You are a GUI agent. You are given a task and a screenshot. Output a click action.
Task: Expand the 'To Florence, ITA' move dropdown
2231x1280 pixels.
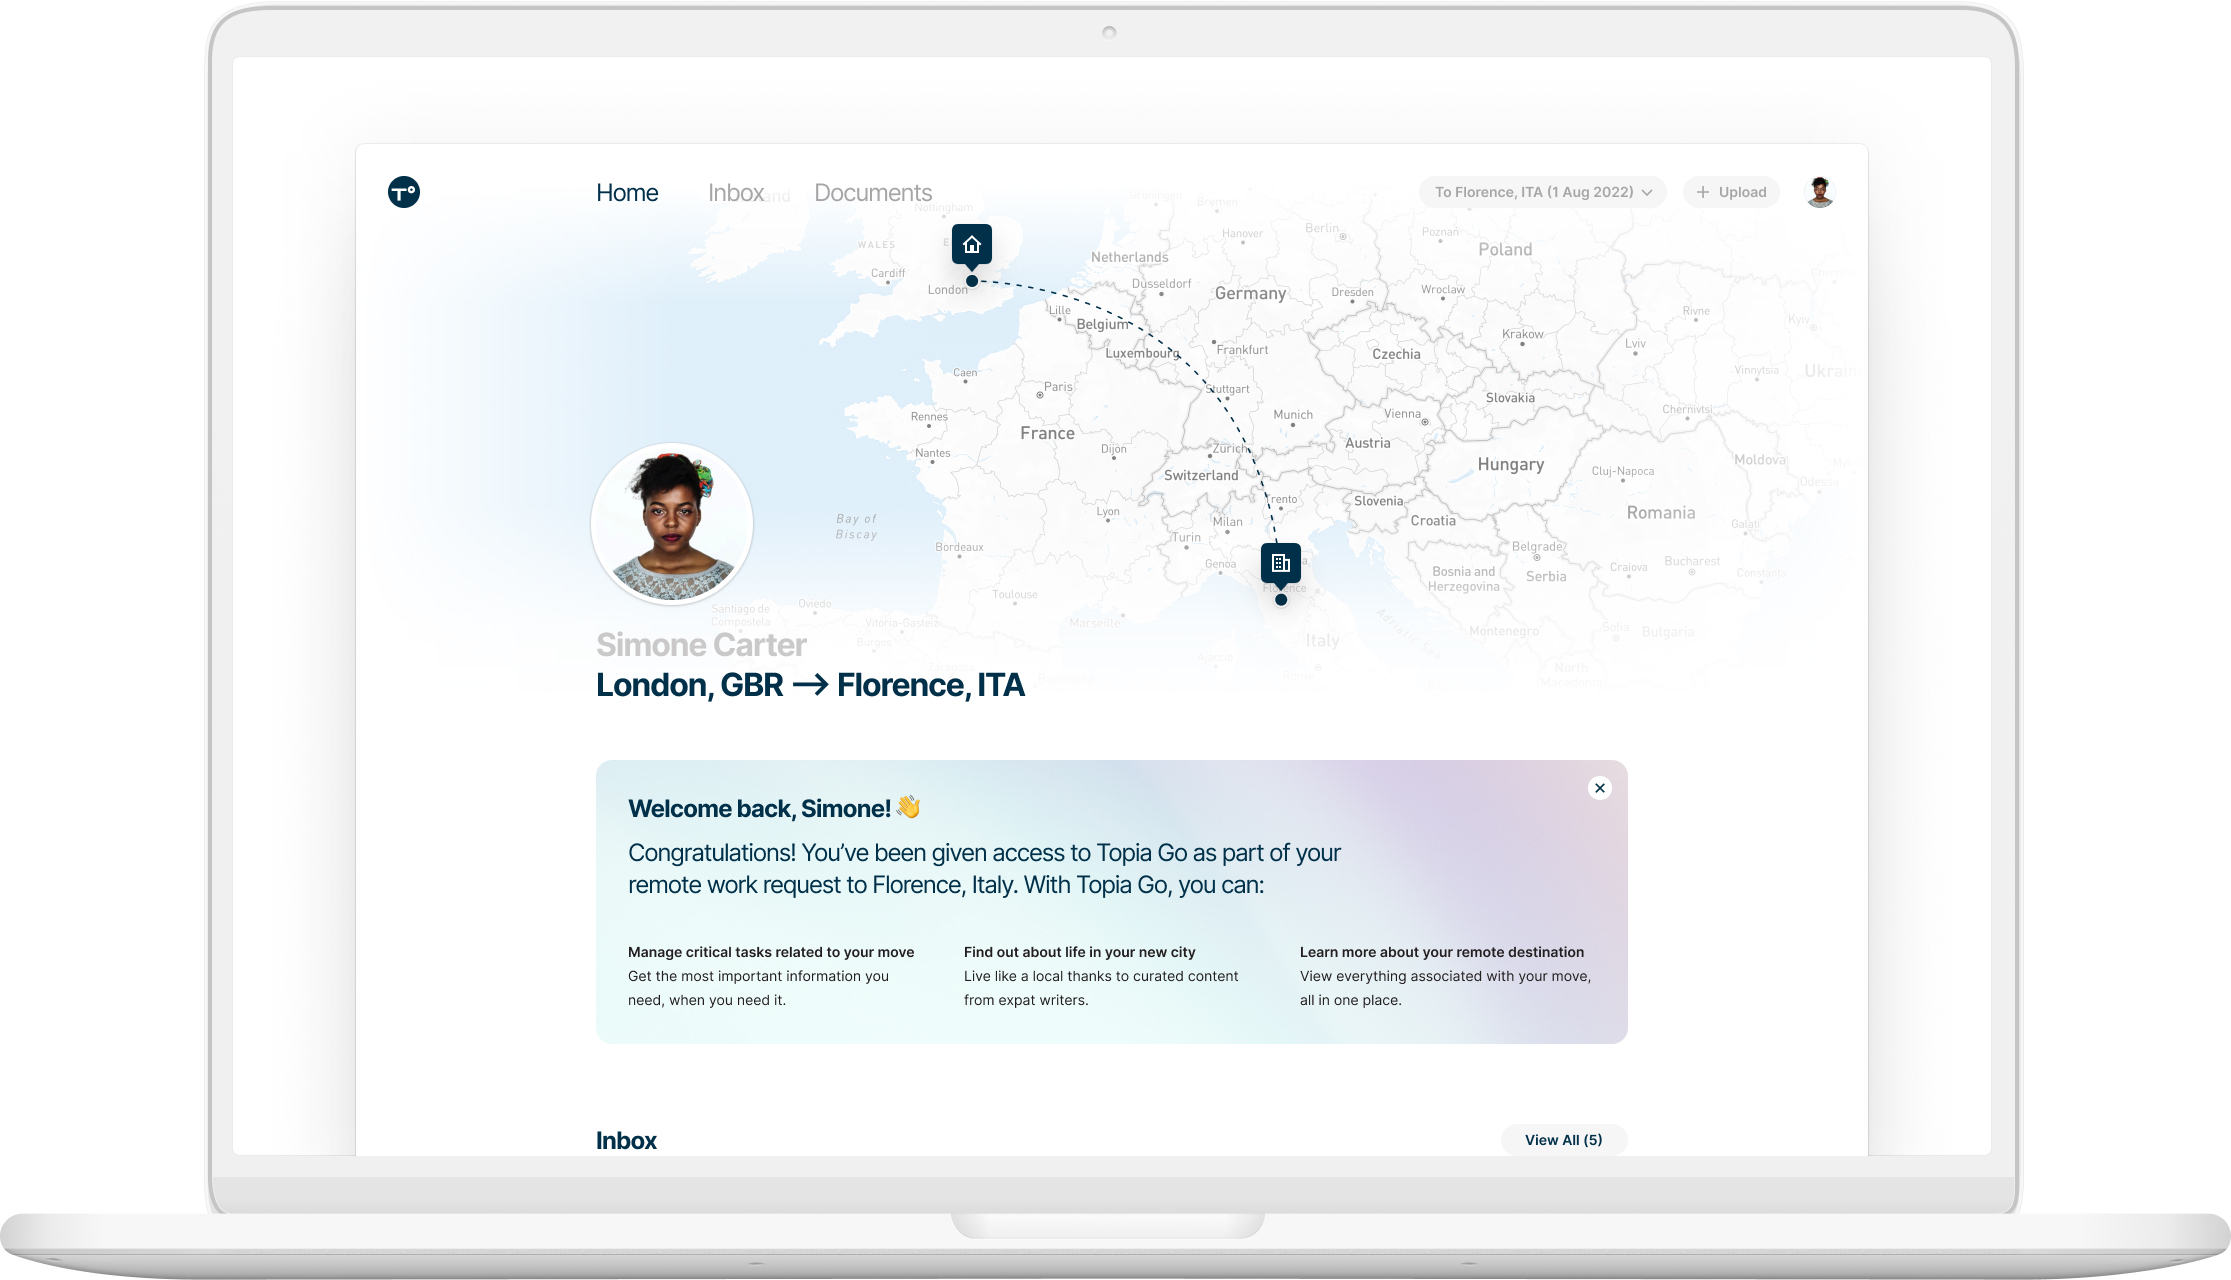(x=1543, y=192)
